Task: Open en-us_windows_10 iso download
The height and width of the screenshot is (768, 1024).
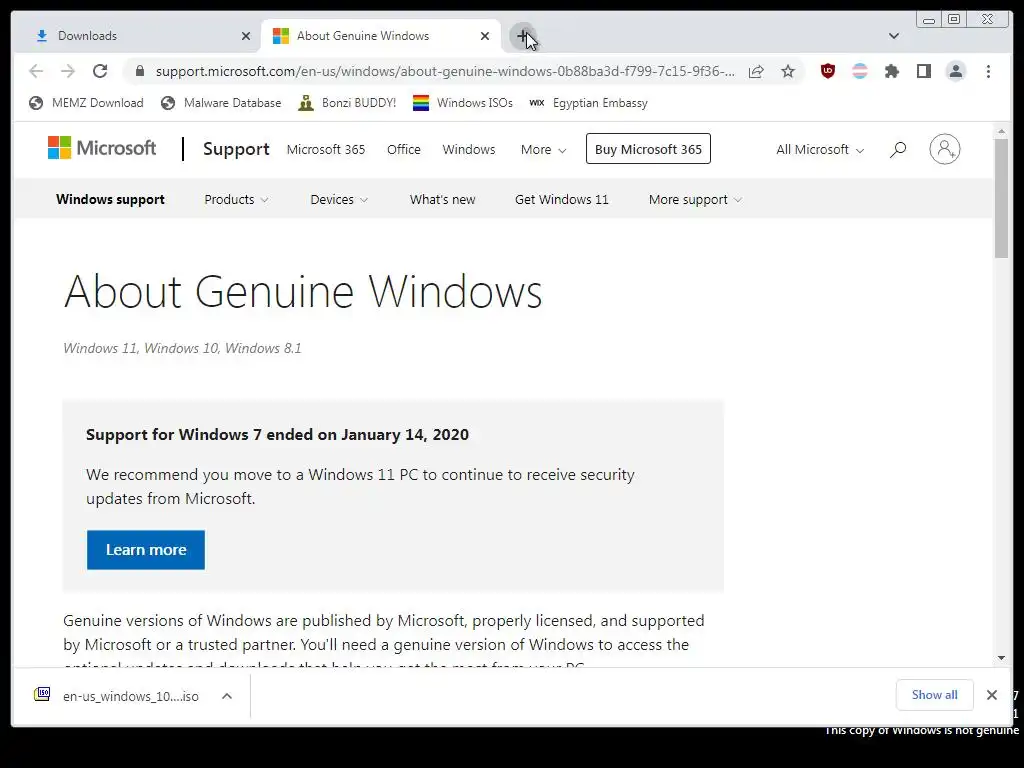Action: [131, 696]
